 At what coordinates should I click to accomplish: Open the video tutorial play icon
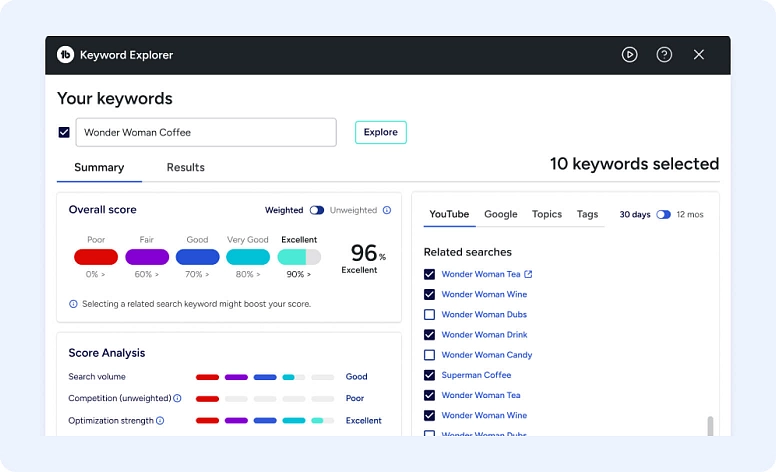pyautogui.click(x=630, y=54)
